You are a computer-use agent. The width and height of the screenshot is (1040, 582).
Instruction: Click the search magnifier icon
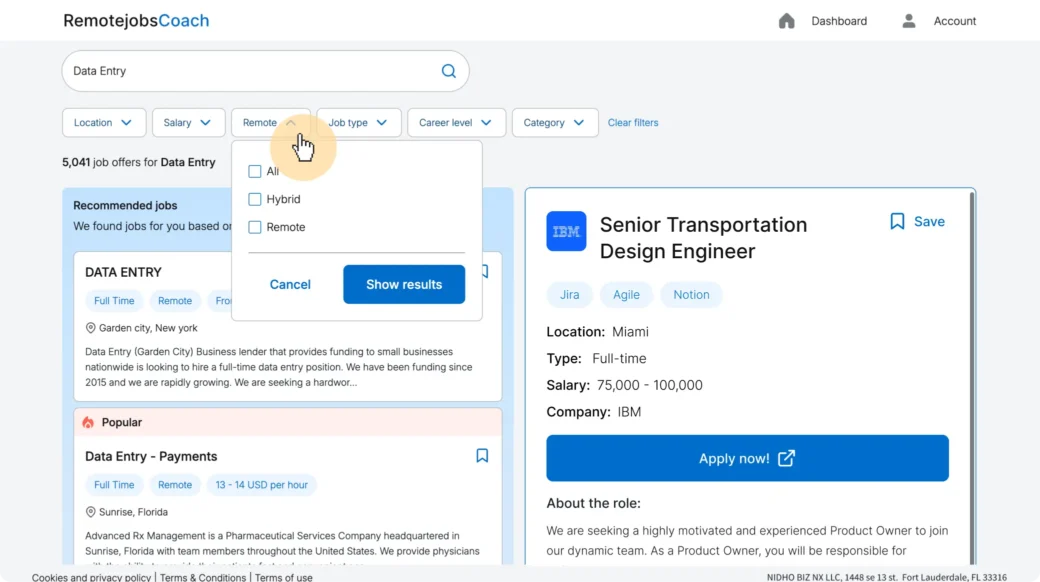point(449,71)
